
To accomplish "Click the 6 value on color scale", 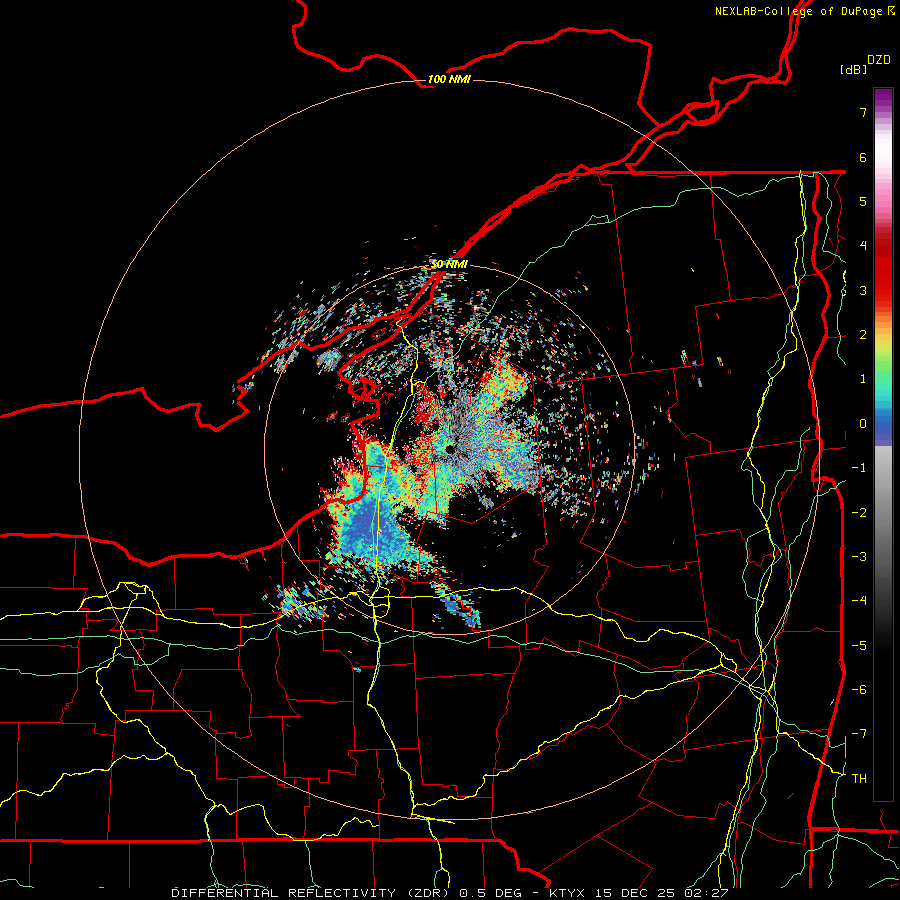I will pyautogui.click(x=863, y=157).
